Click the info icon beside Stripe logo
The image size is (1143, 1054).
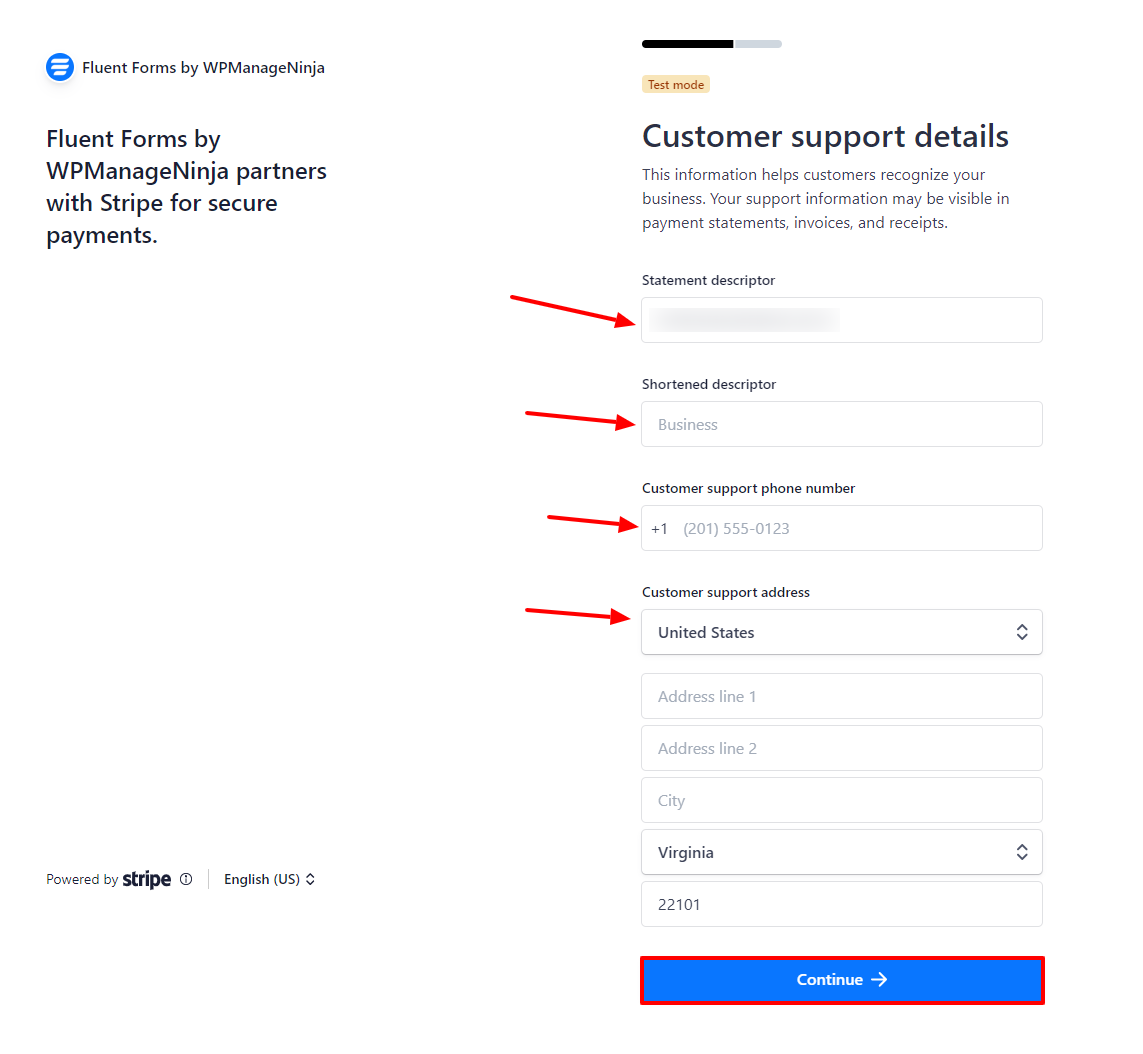click(186, 879)
